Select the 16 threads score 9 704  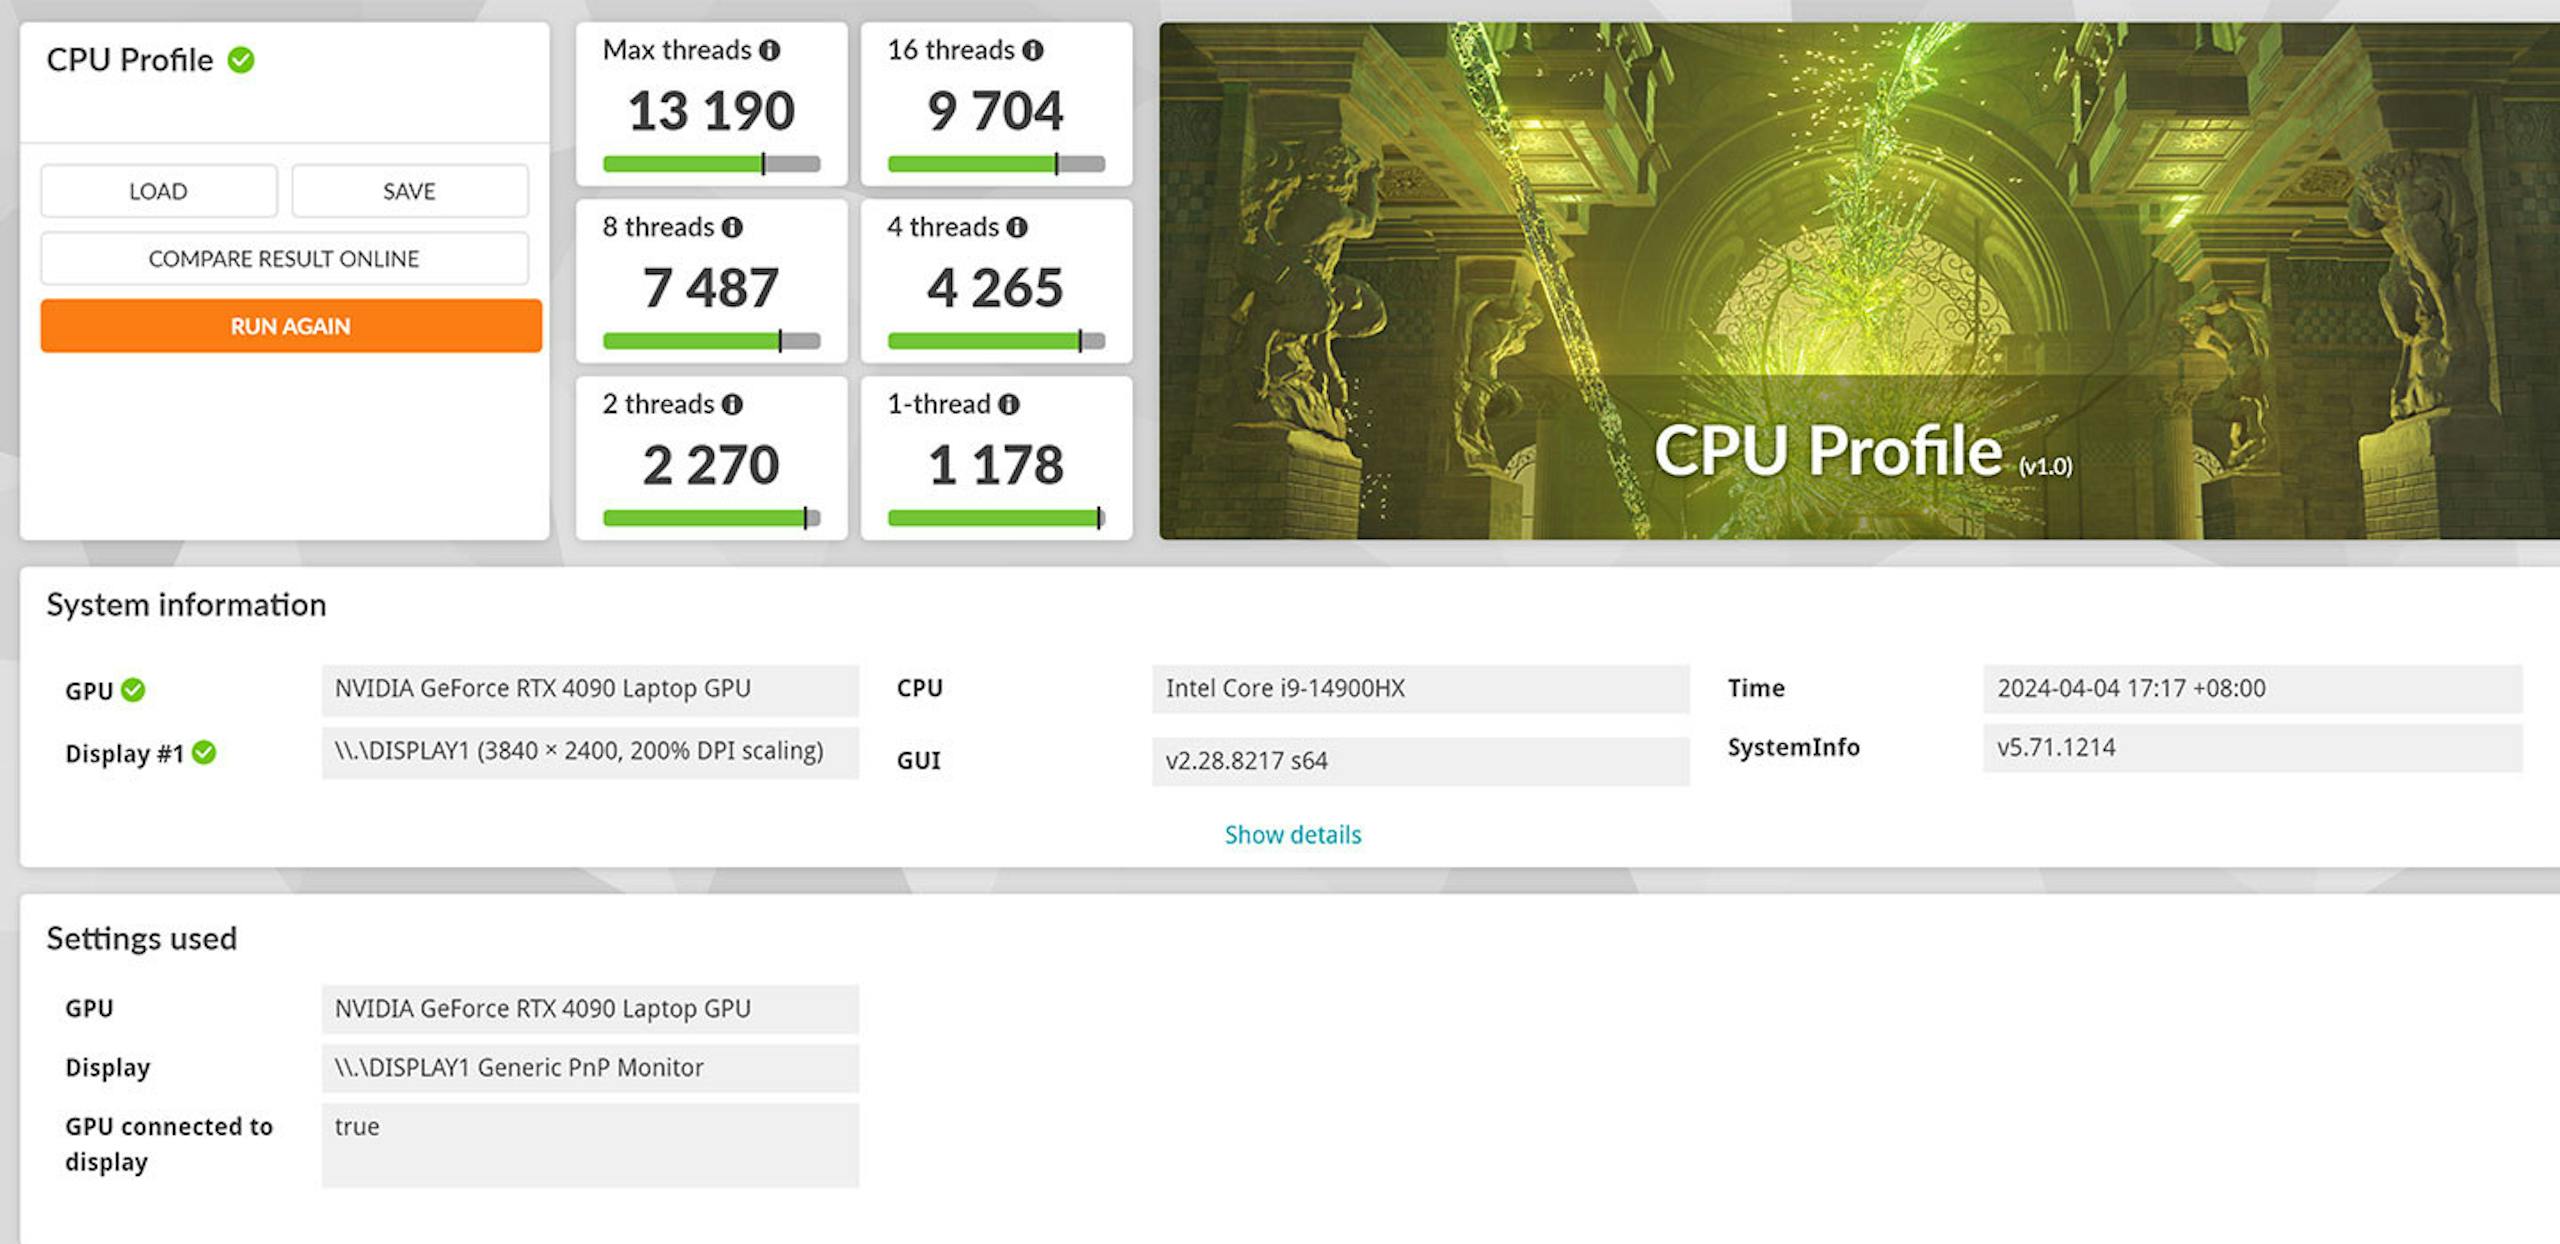tap(996, 110)
